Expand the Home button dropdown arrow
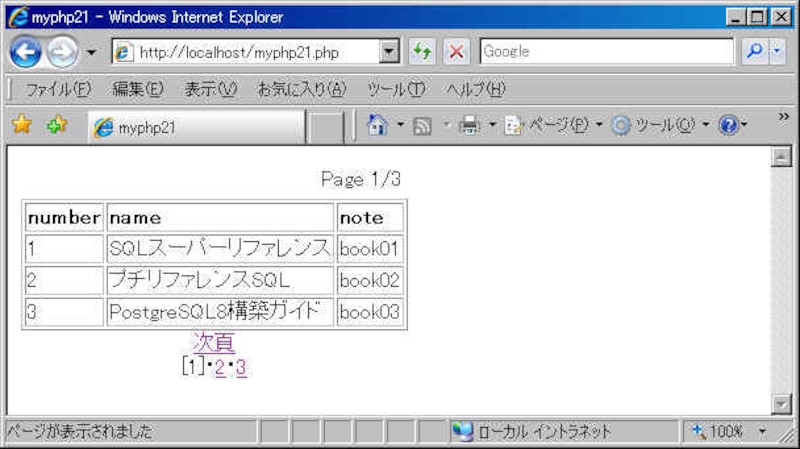 (401, 124)
